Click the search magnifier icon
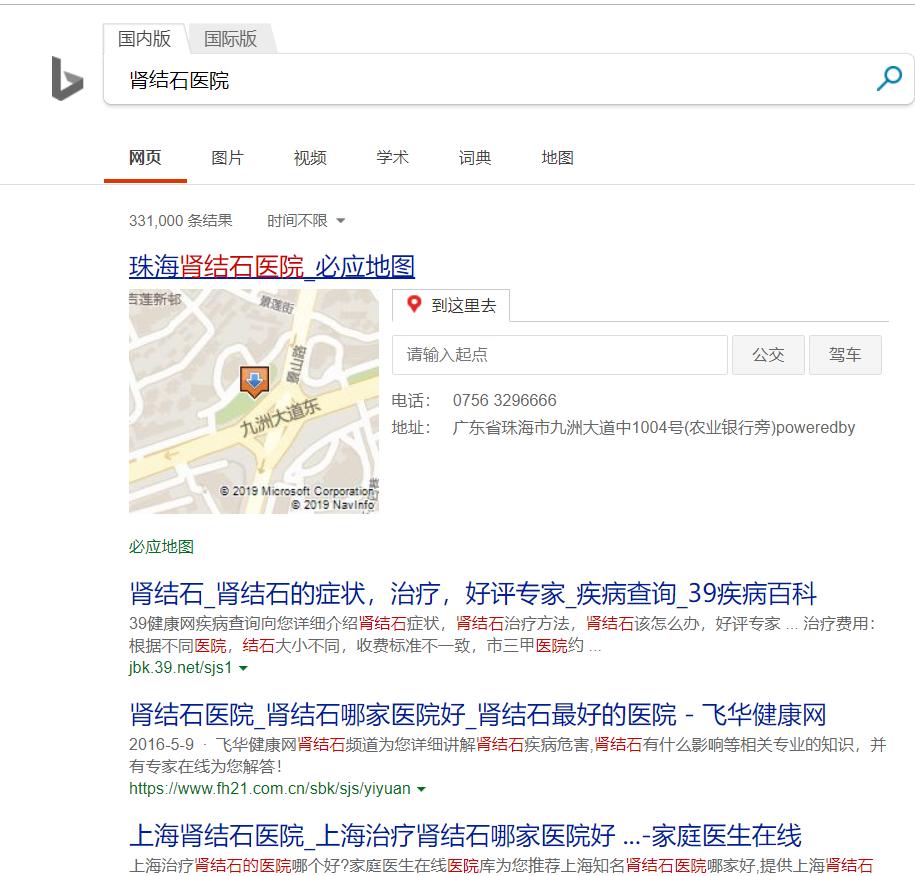Screen dimensions: 915x876 pos(888,77)
